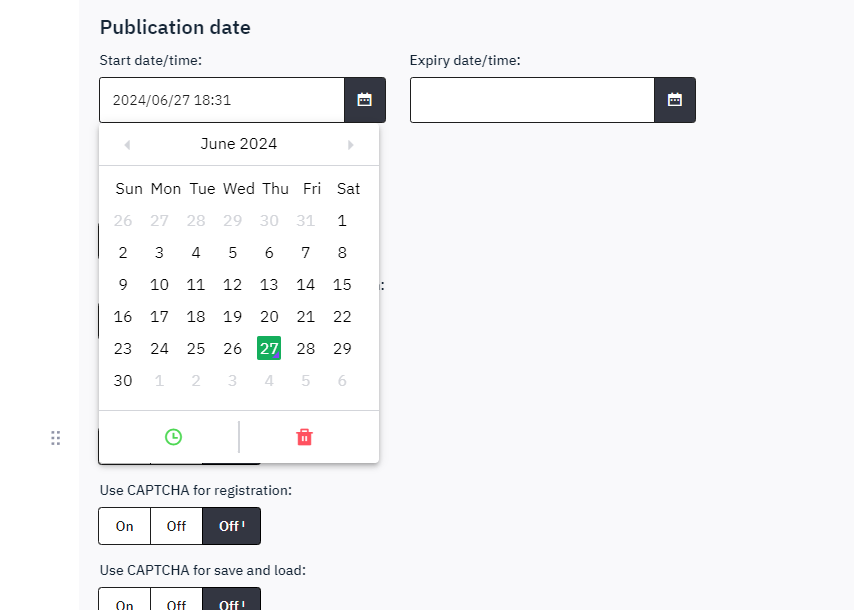Click the Start date/time input field
The width and height of the screenshot is (854, 610).
pos(222,100)
